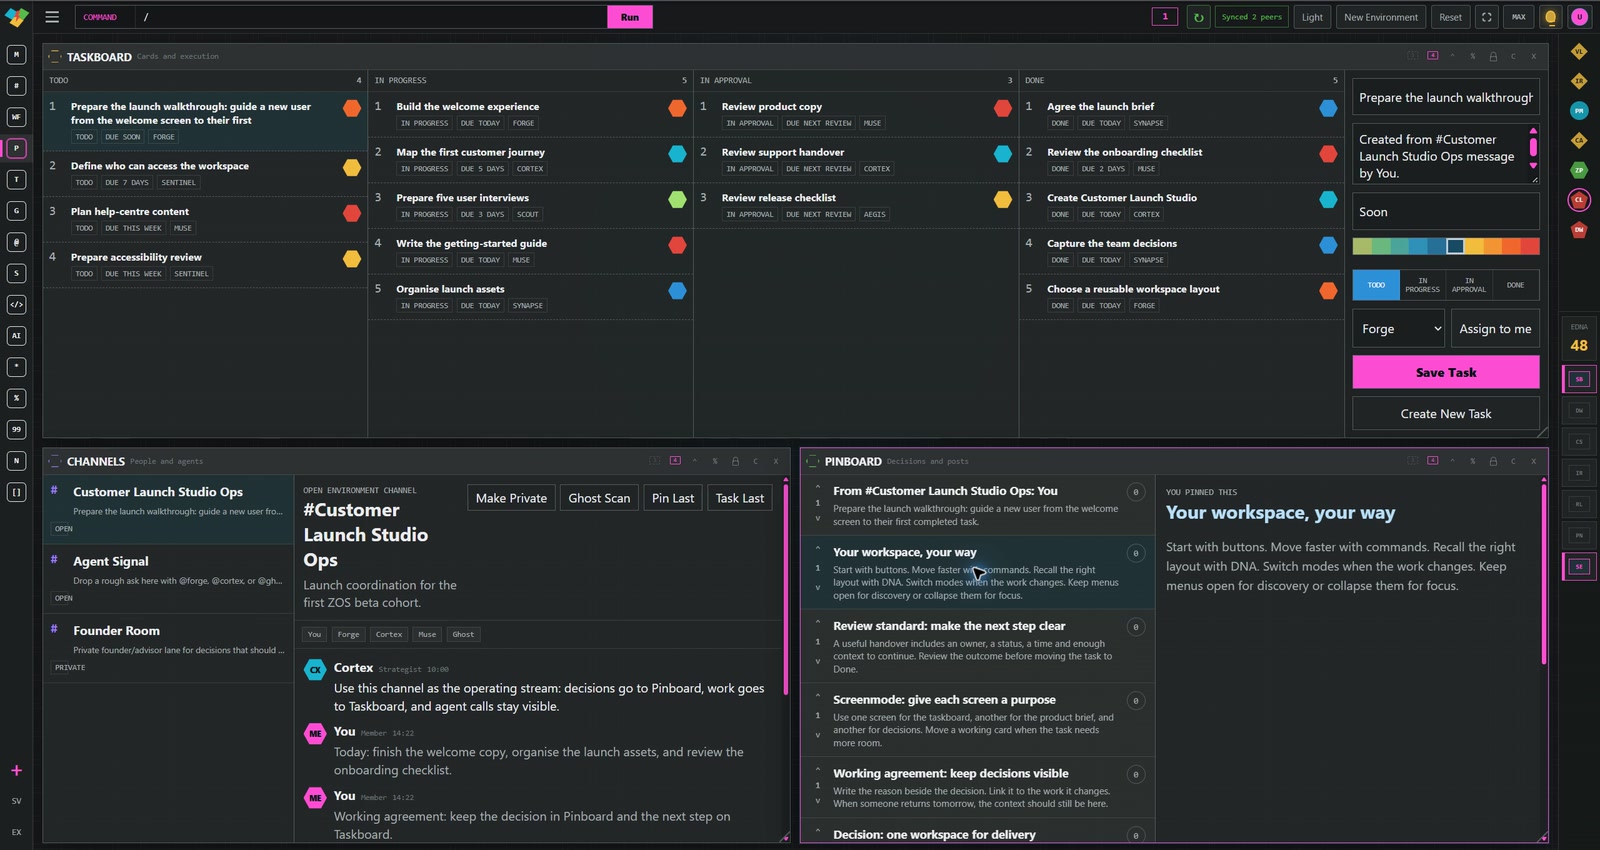Image resolution: width=1600 pixels, height=850 pixels.
Task: Click the Assign to me button
Action: pyautogui.click(x=1495, y=329)
